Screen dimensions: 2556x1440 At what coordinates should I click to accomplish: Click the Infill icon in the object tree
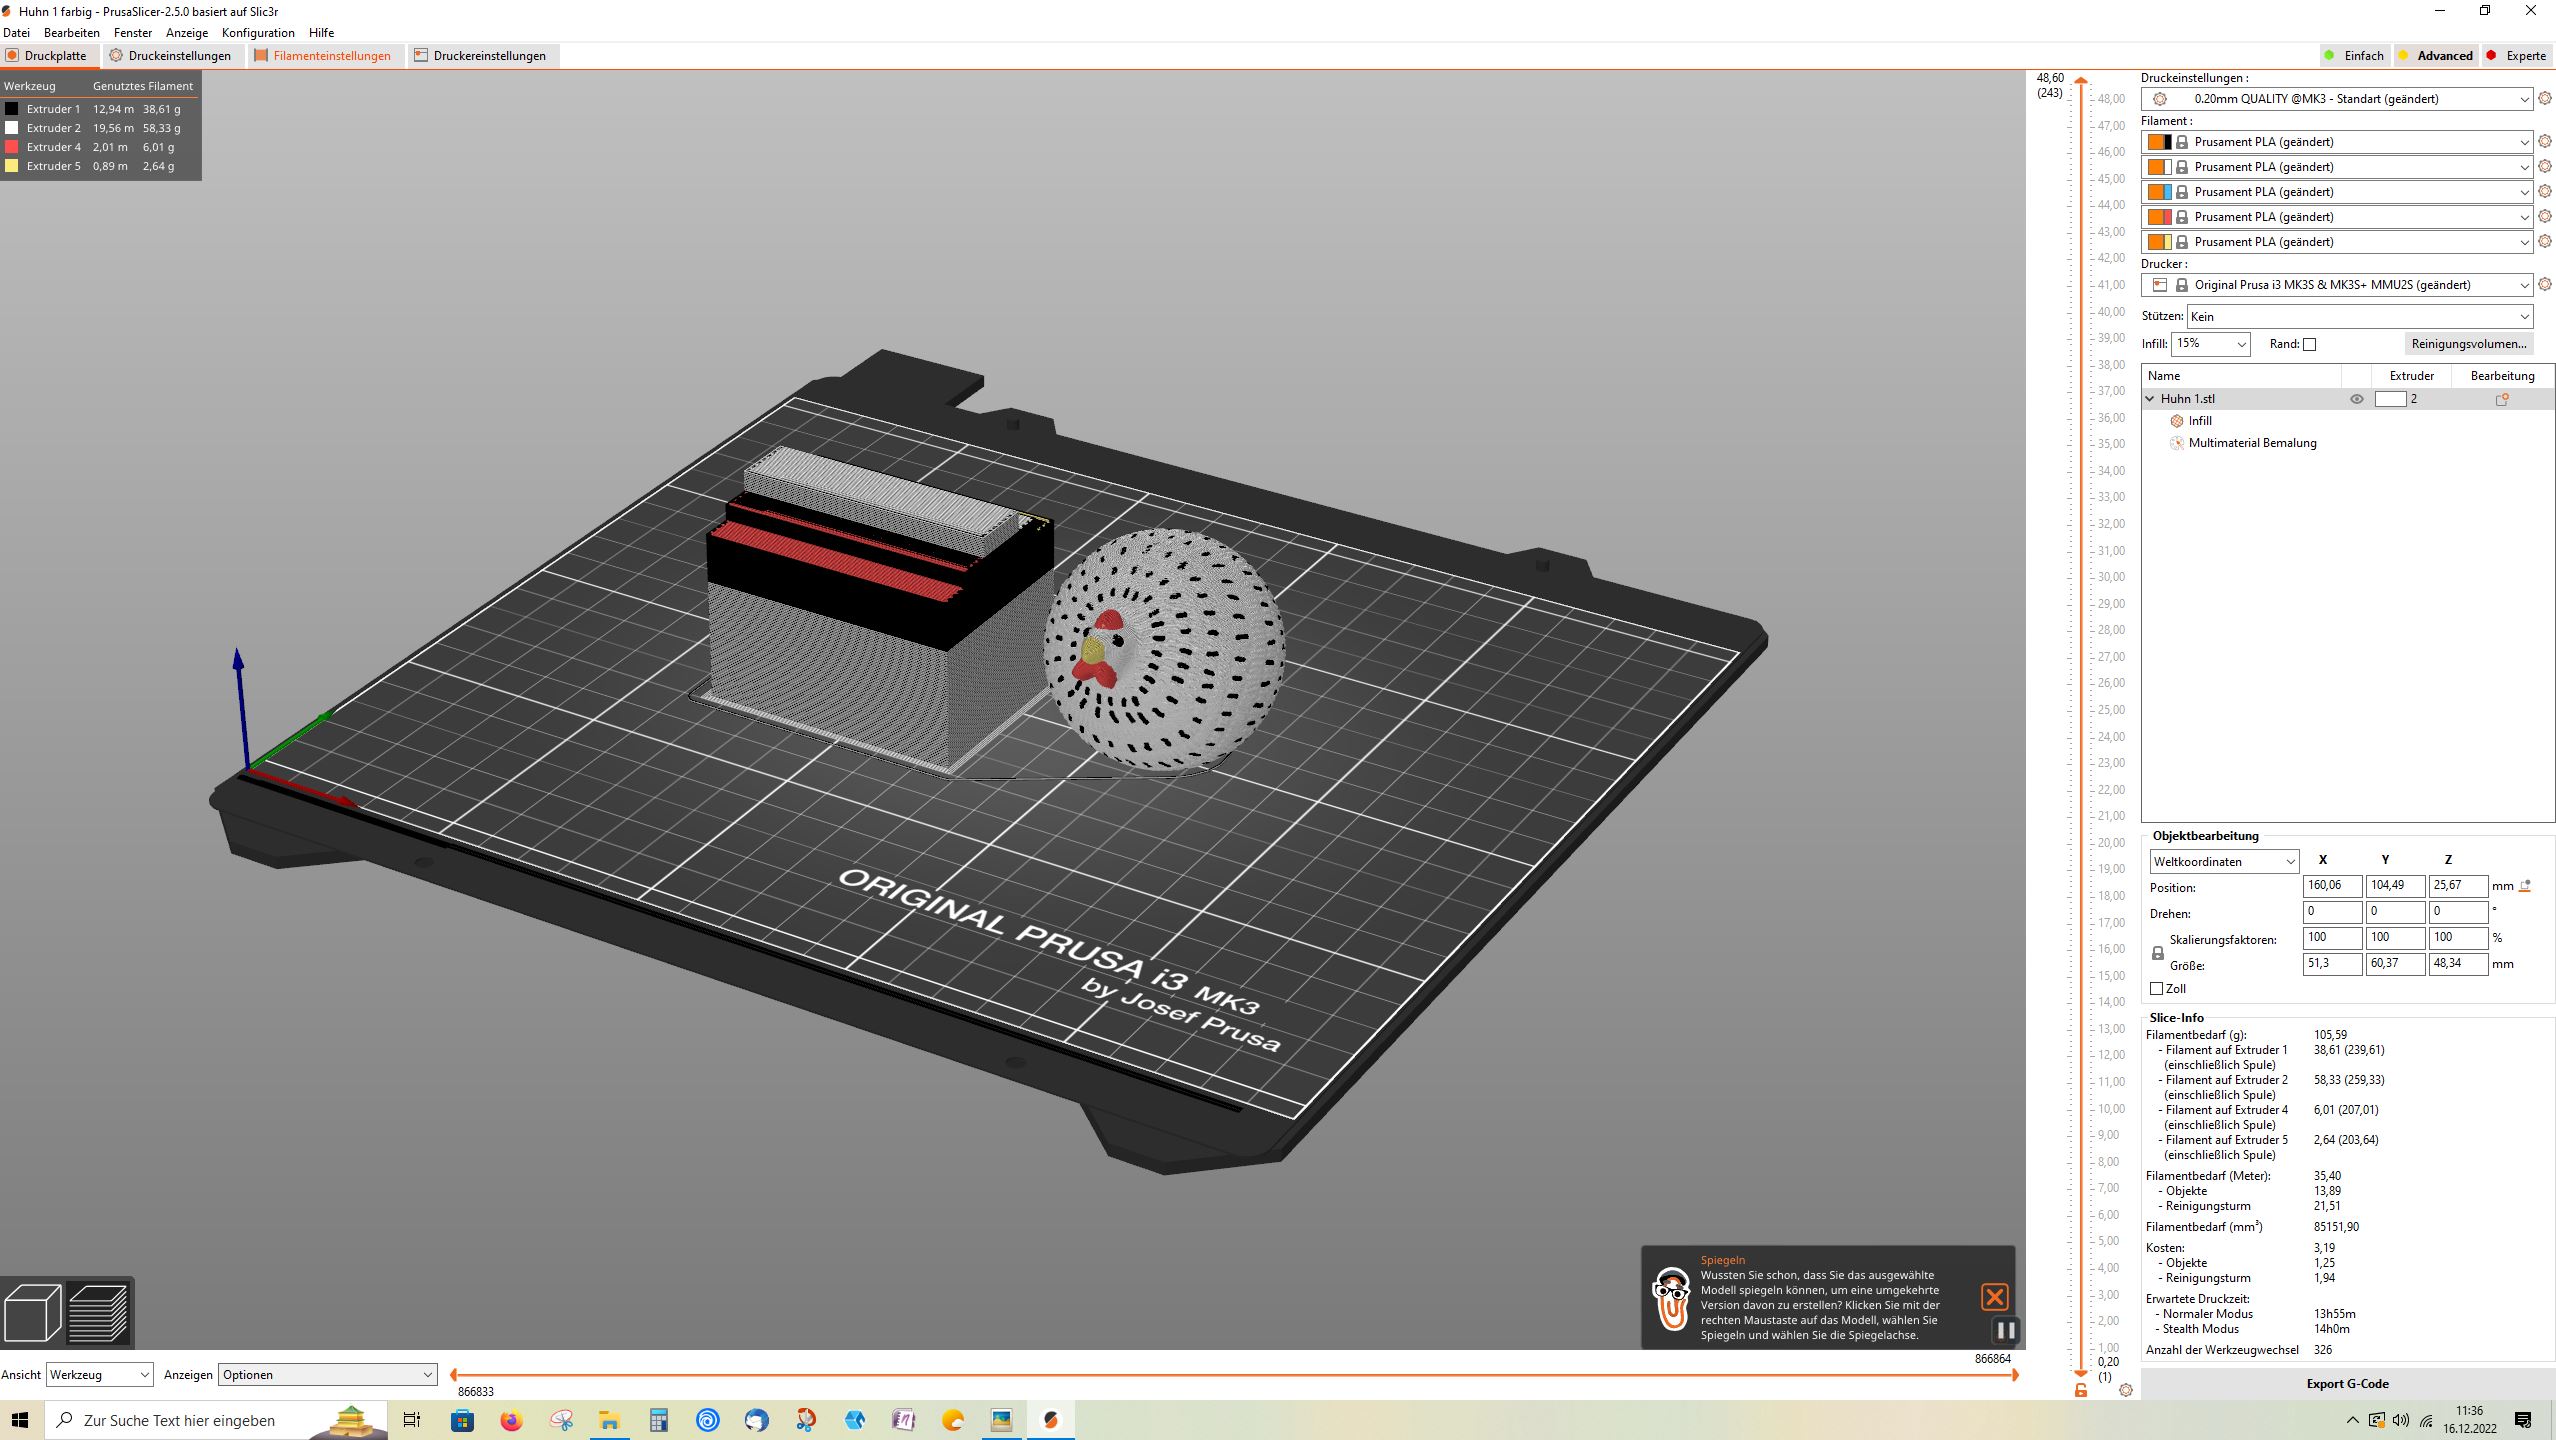tap(2177, 421)
